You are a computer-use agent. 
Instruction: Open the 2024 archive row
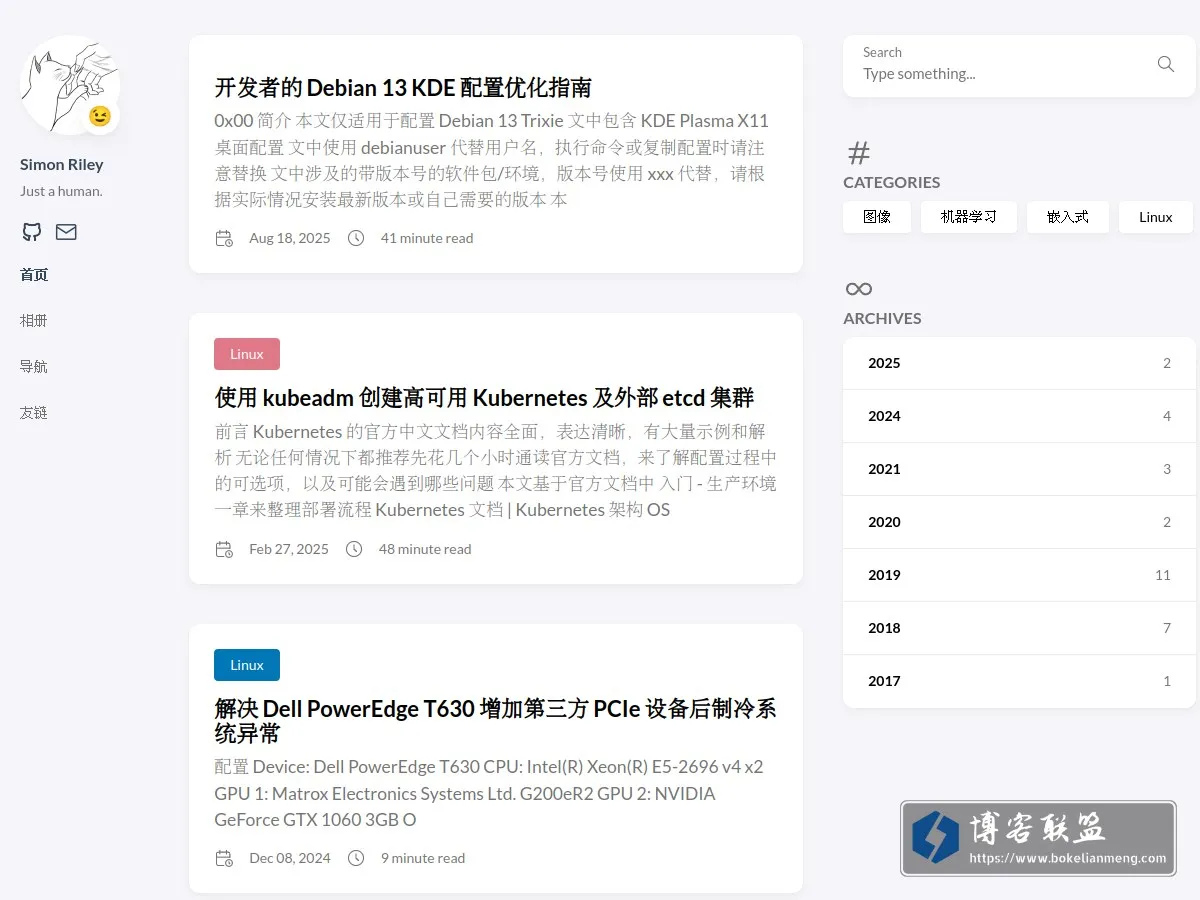pyautogui.click(x=1019, y=416)
